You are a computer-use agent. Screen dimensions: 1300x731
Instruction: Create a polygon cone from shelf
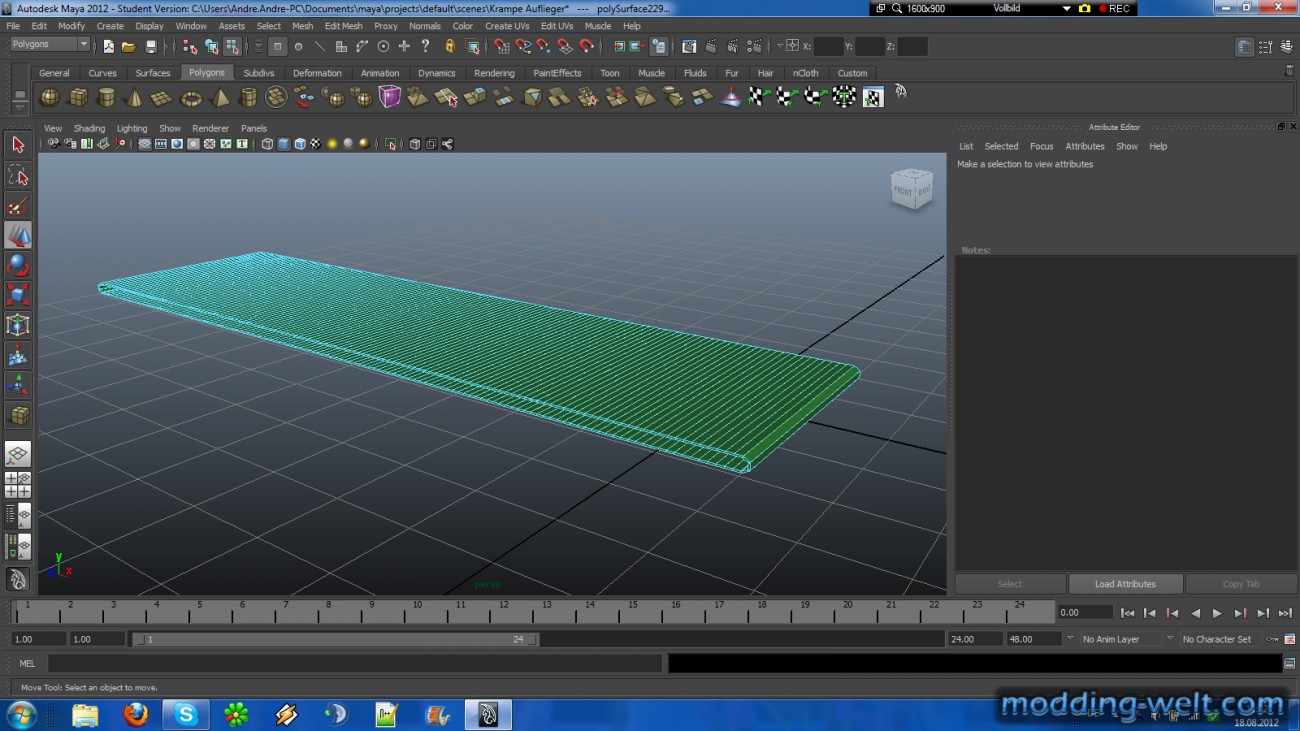click(x=134, y=97)
